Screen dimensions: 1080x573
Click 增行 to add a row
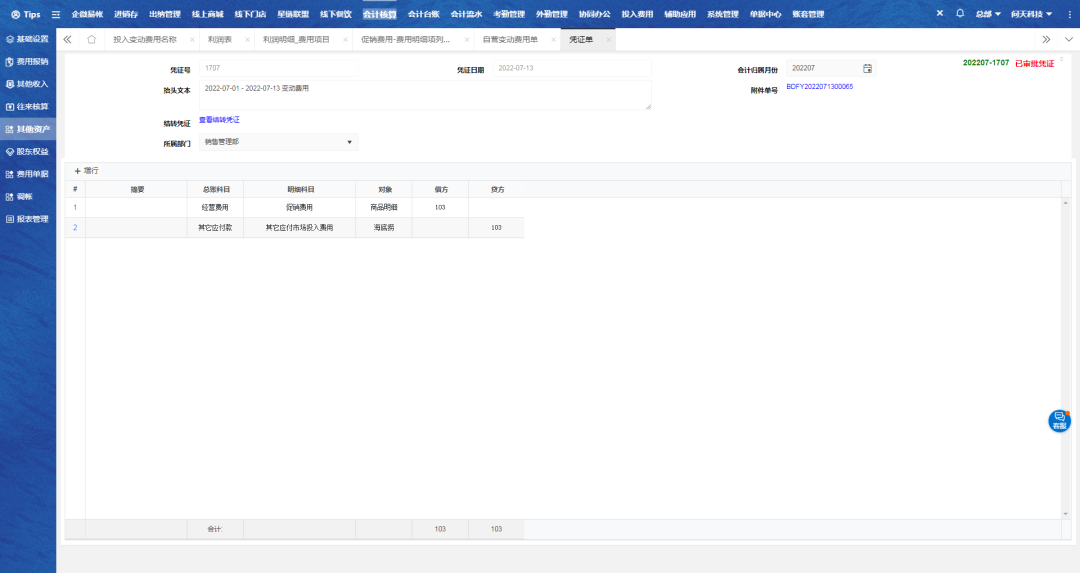click(86, 171)
